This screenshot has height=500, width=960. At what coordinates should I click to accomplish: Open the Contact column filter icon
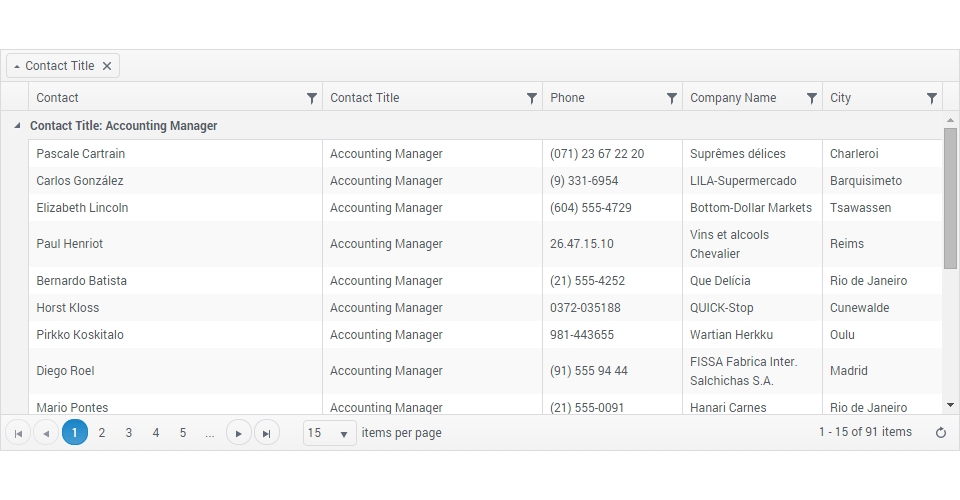(x=312, y=98)
